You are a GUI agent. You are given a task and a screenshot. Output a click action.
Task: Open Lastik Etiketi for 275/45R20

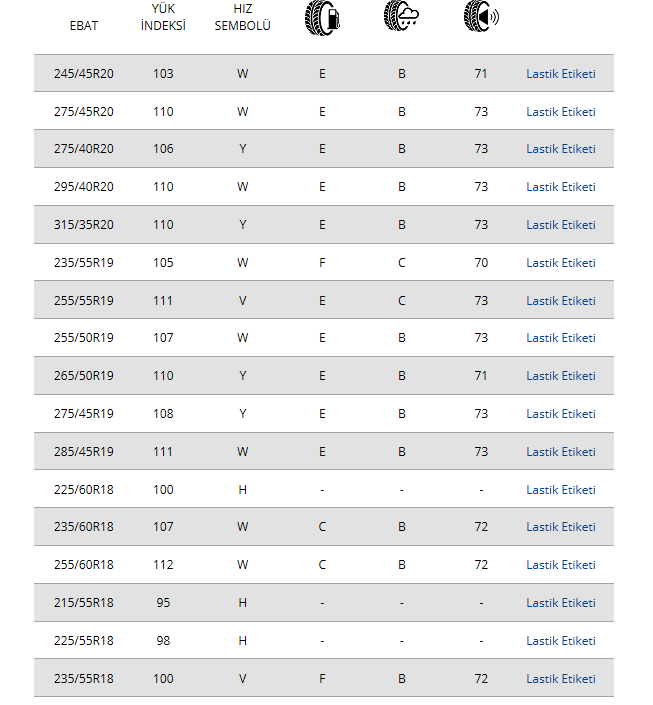point(560,112)
